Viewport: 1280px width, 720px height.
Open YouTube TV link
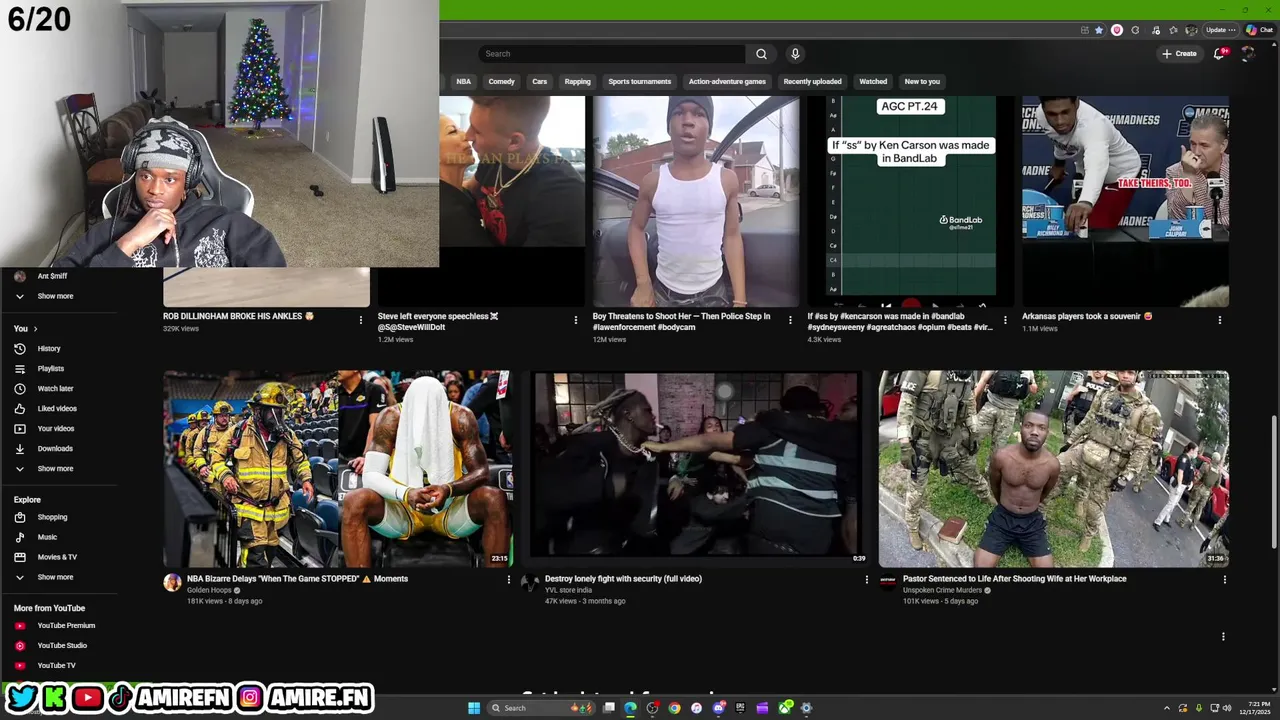(58, 666)
